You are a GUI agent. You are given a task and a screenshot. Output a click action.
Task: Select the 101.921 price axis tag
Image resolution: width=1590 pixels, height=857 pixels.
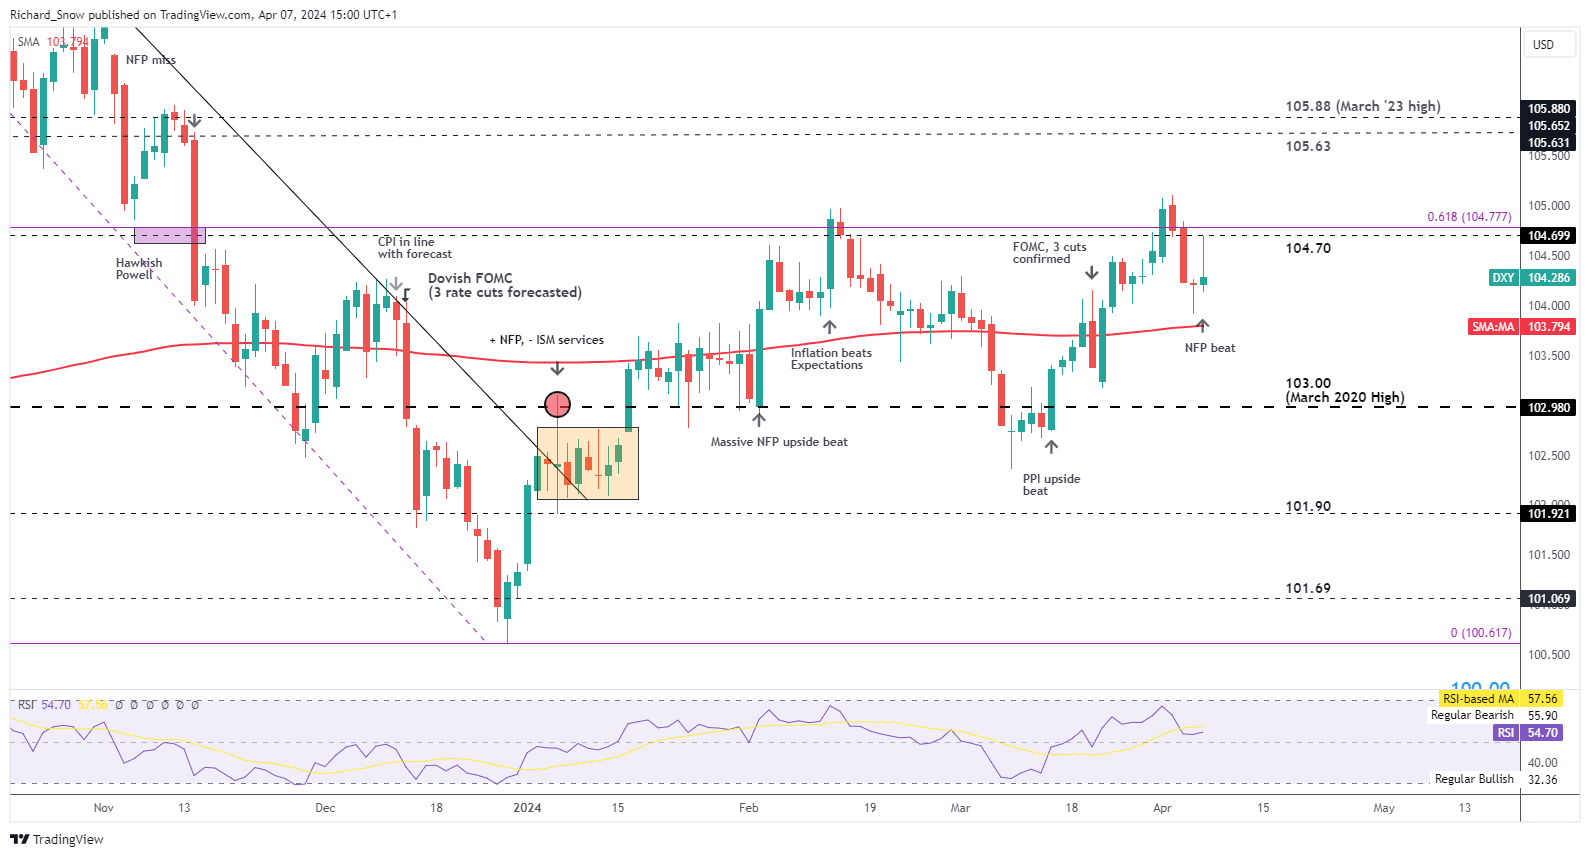pyautogui.click(x=1549, y=514)
